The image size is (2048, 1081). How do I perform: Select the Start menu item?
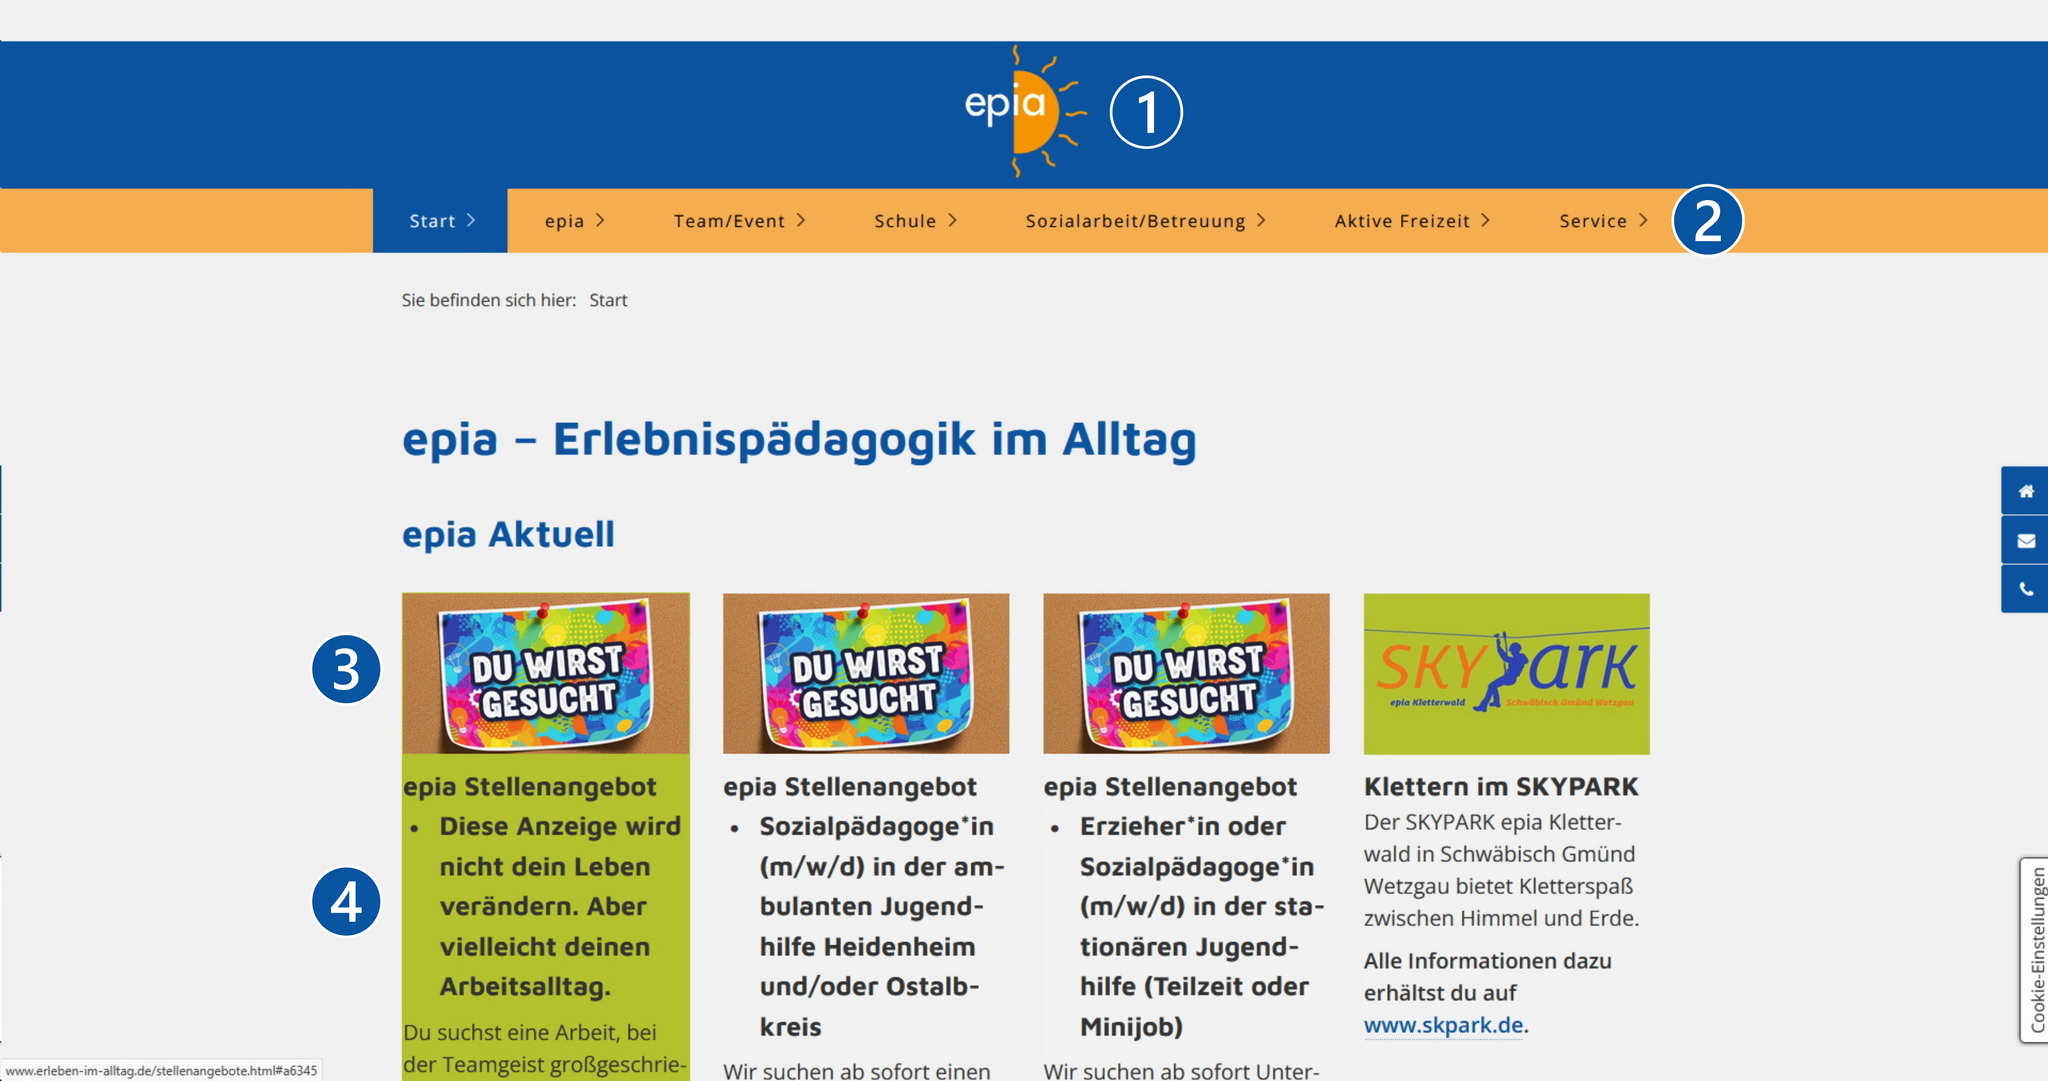441,221
